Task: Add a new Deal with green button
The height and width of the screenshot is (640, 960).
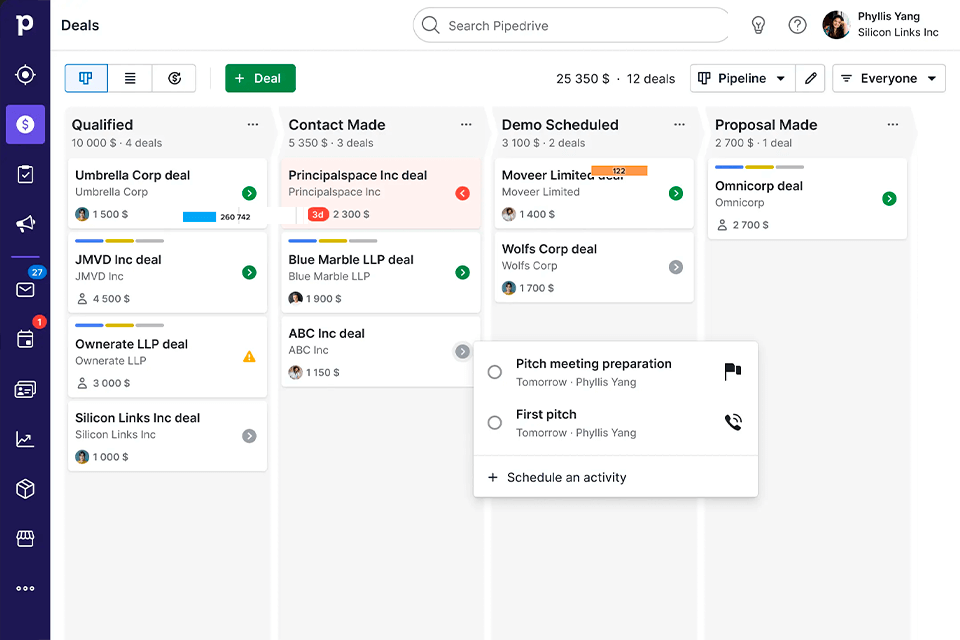Action: pyautogui.click(x=260, y=78)
